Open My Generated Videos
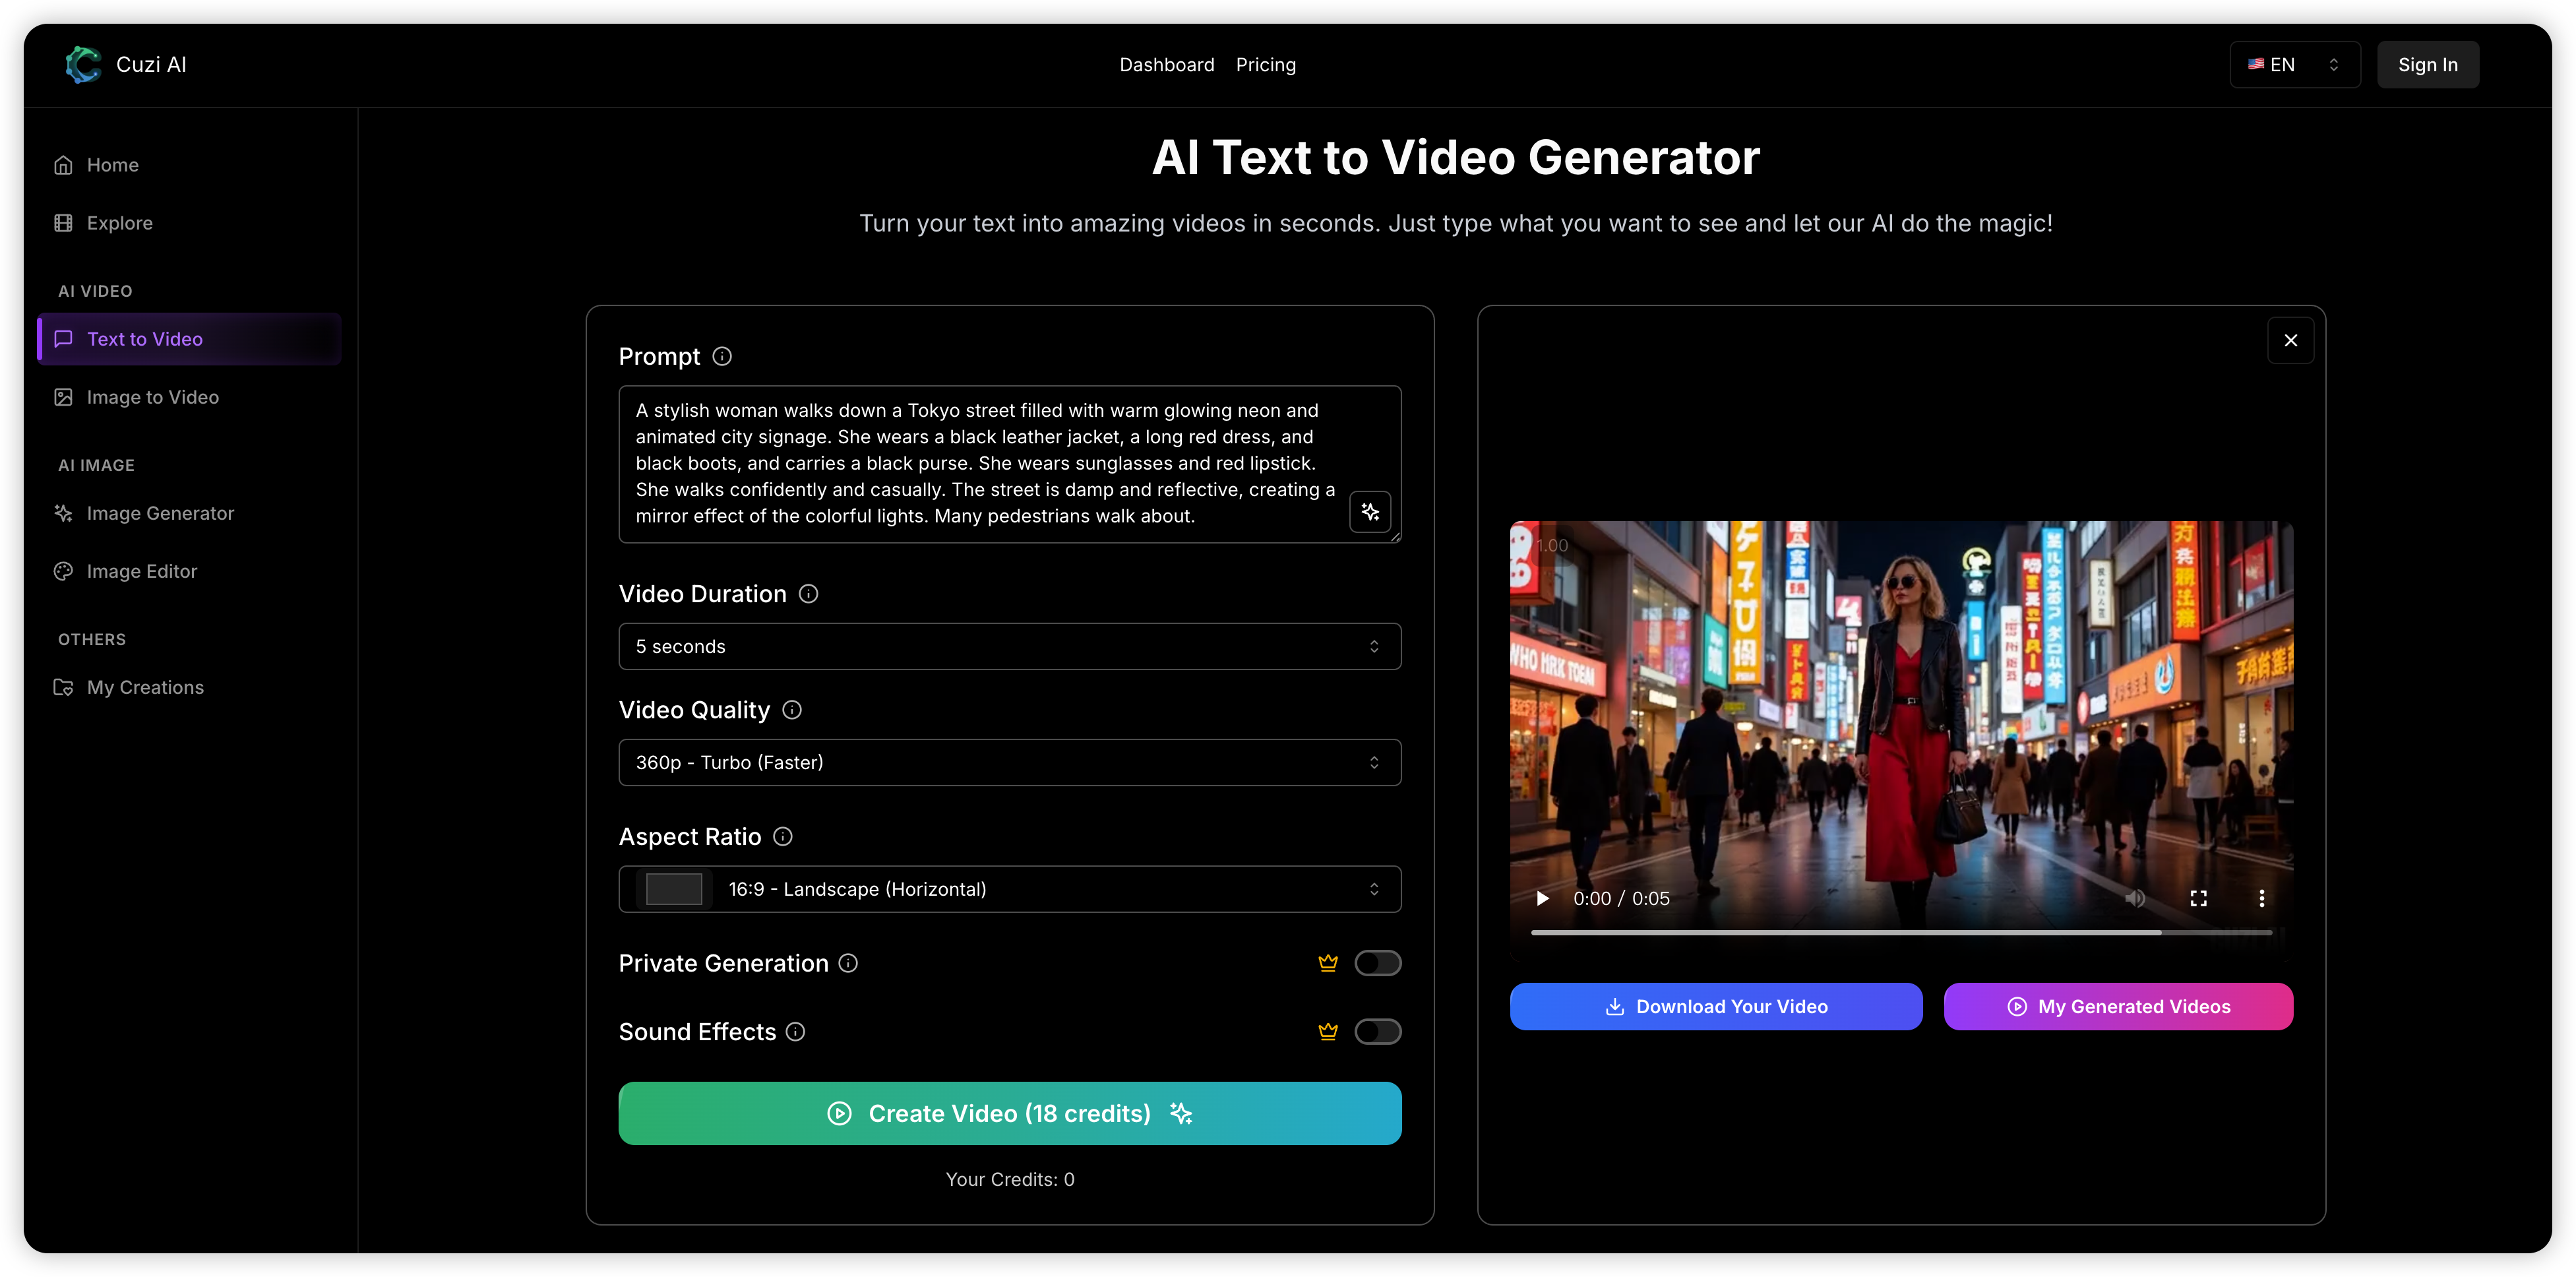Screen dimensions: 2576x1277 [2118, 1007]
